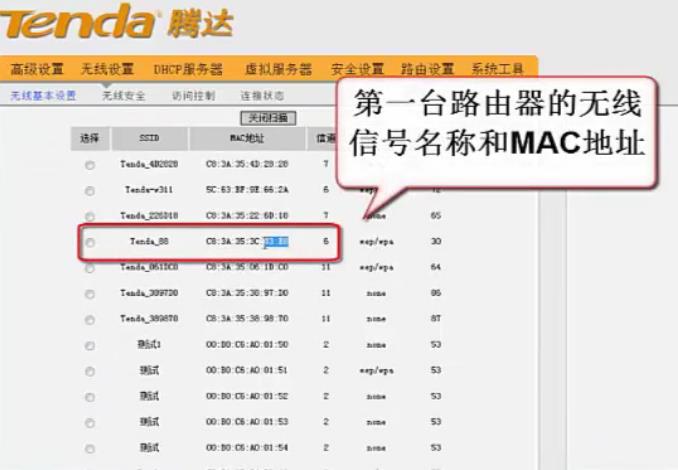Image resolution: width=678 pixels, height=470 pixels.
Task: Open the 系统工具 menu
Action: 497,69
